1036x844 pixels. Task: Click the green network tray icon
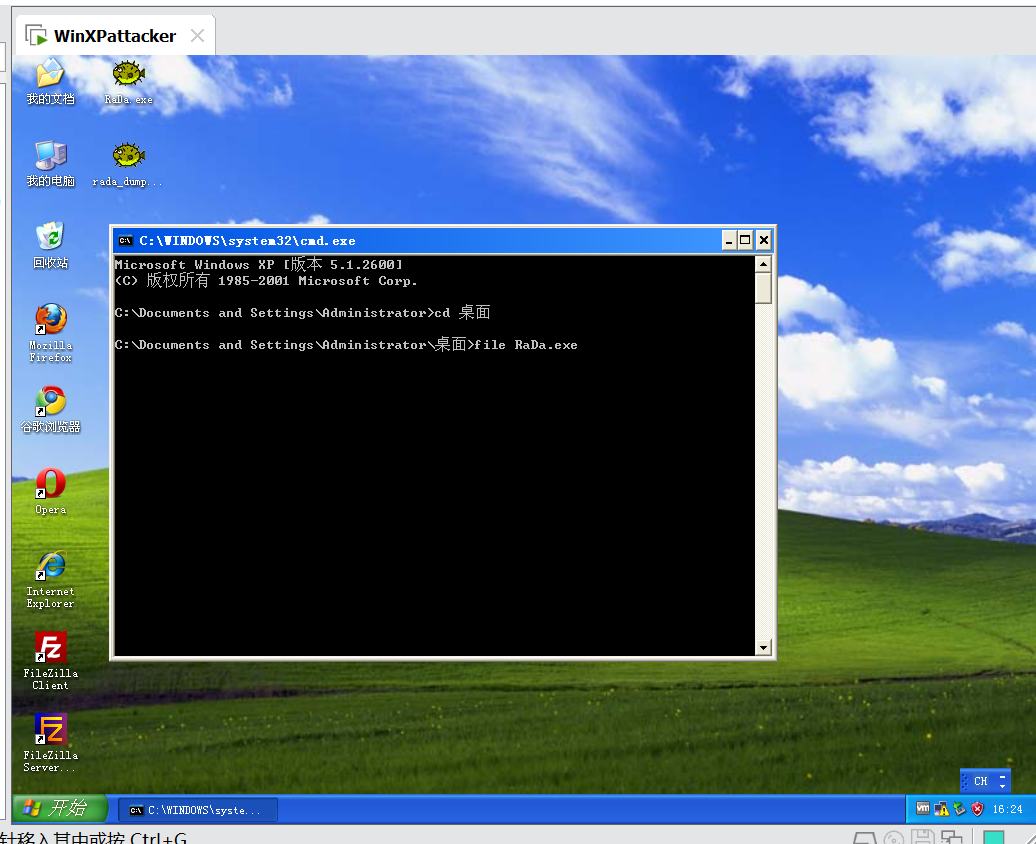[959, 808]
